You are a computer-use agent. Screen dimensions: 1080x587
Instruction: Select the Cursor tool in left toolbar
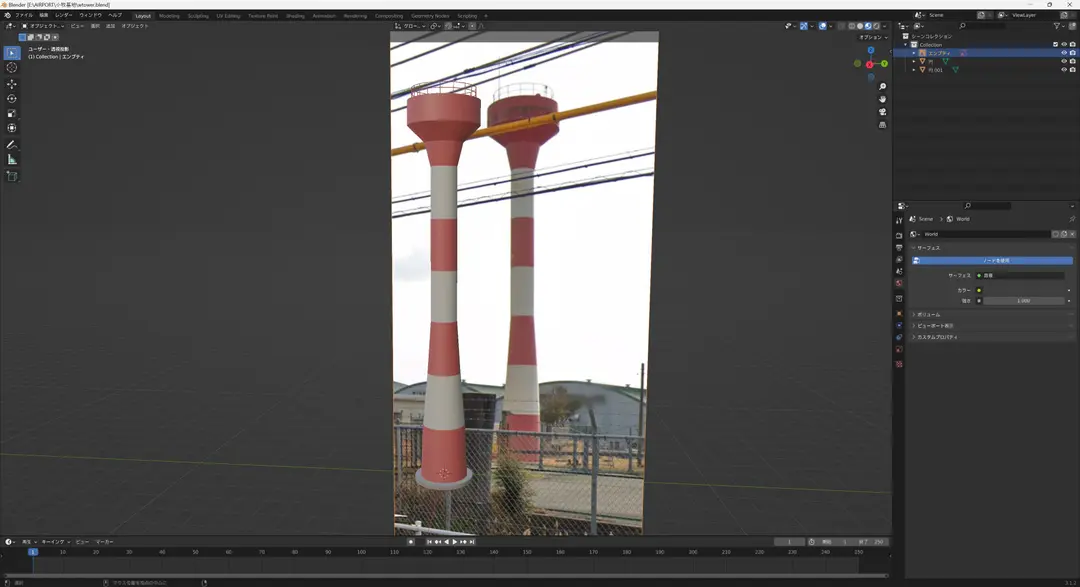(12, 68)
